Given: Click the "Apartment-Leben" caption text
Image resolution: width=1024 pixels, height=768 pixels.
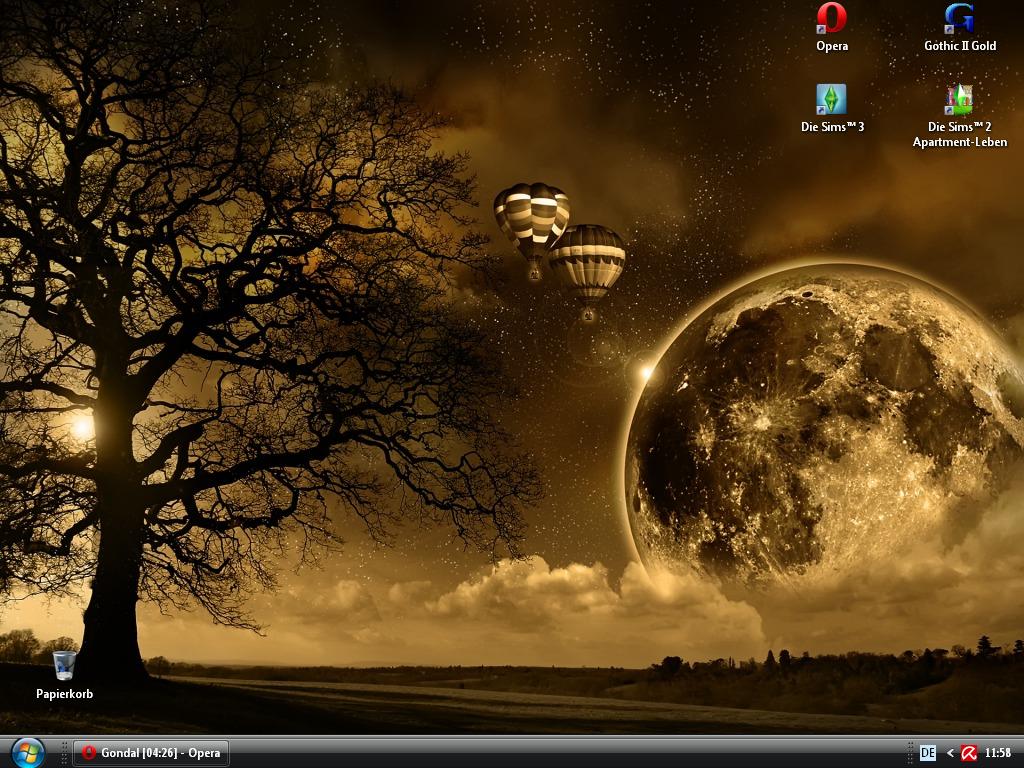Looking at the screenshot, I should tap(959, 142).
